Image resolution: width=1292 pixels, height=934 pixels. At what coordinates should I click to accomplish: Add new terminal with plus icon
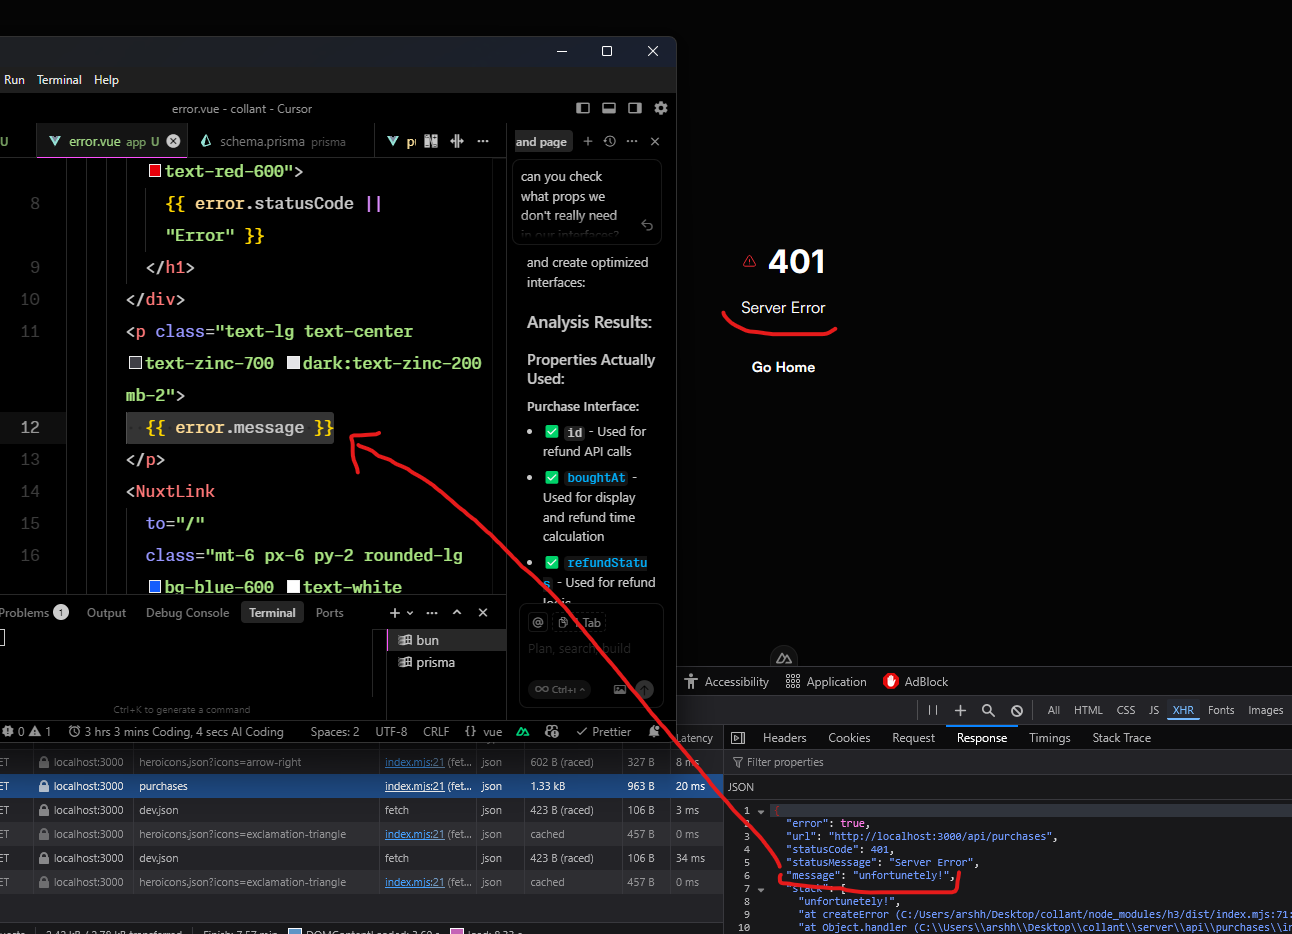pyautogui.click(x=395, y=613)
